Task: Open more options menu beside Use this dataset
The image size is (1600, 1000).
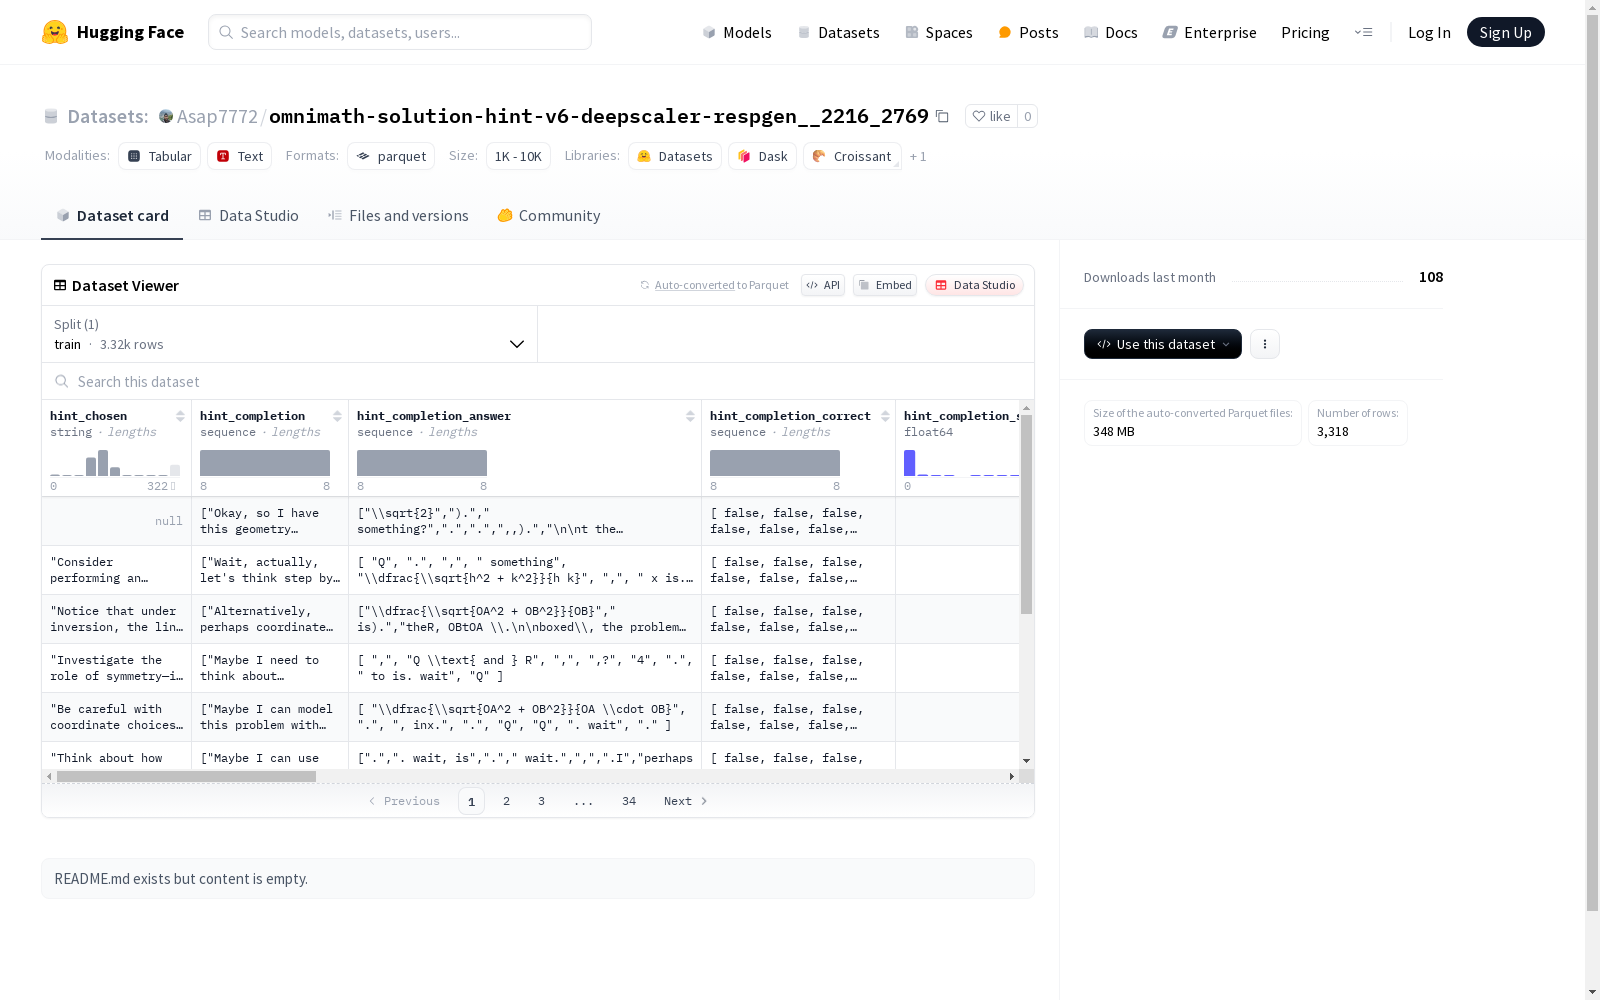Action: click(1265, 344)
